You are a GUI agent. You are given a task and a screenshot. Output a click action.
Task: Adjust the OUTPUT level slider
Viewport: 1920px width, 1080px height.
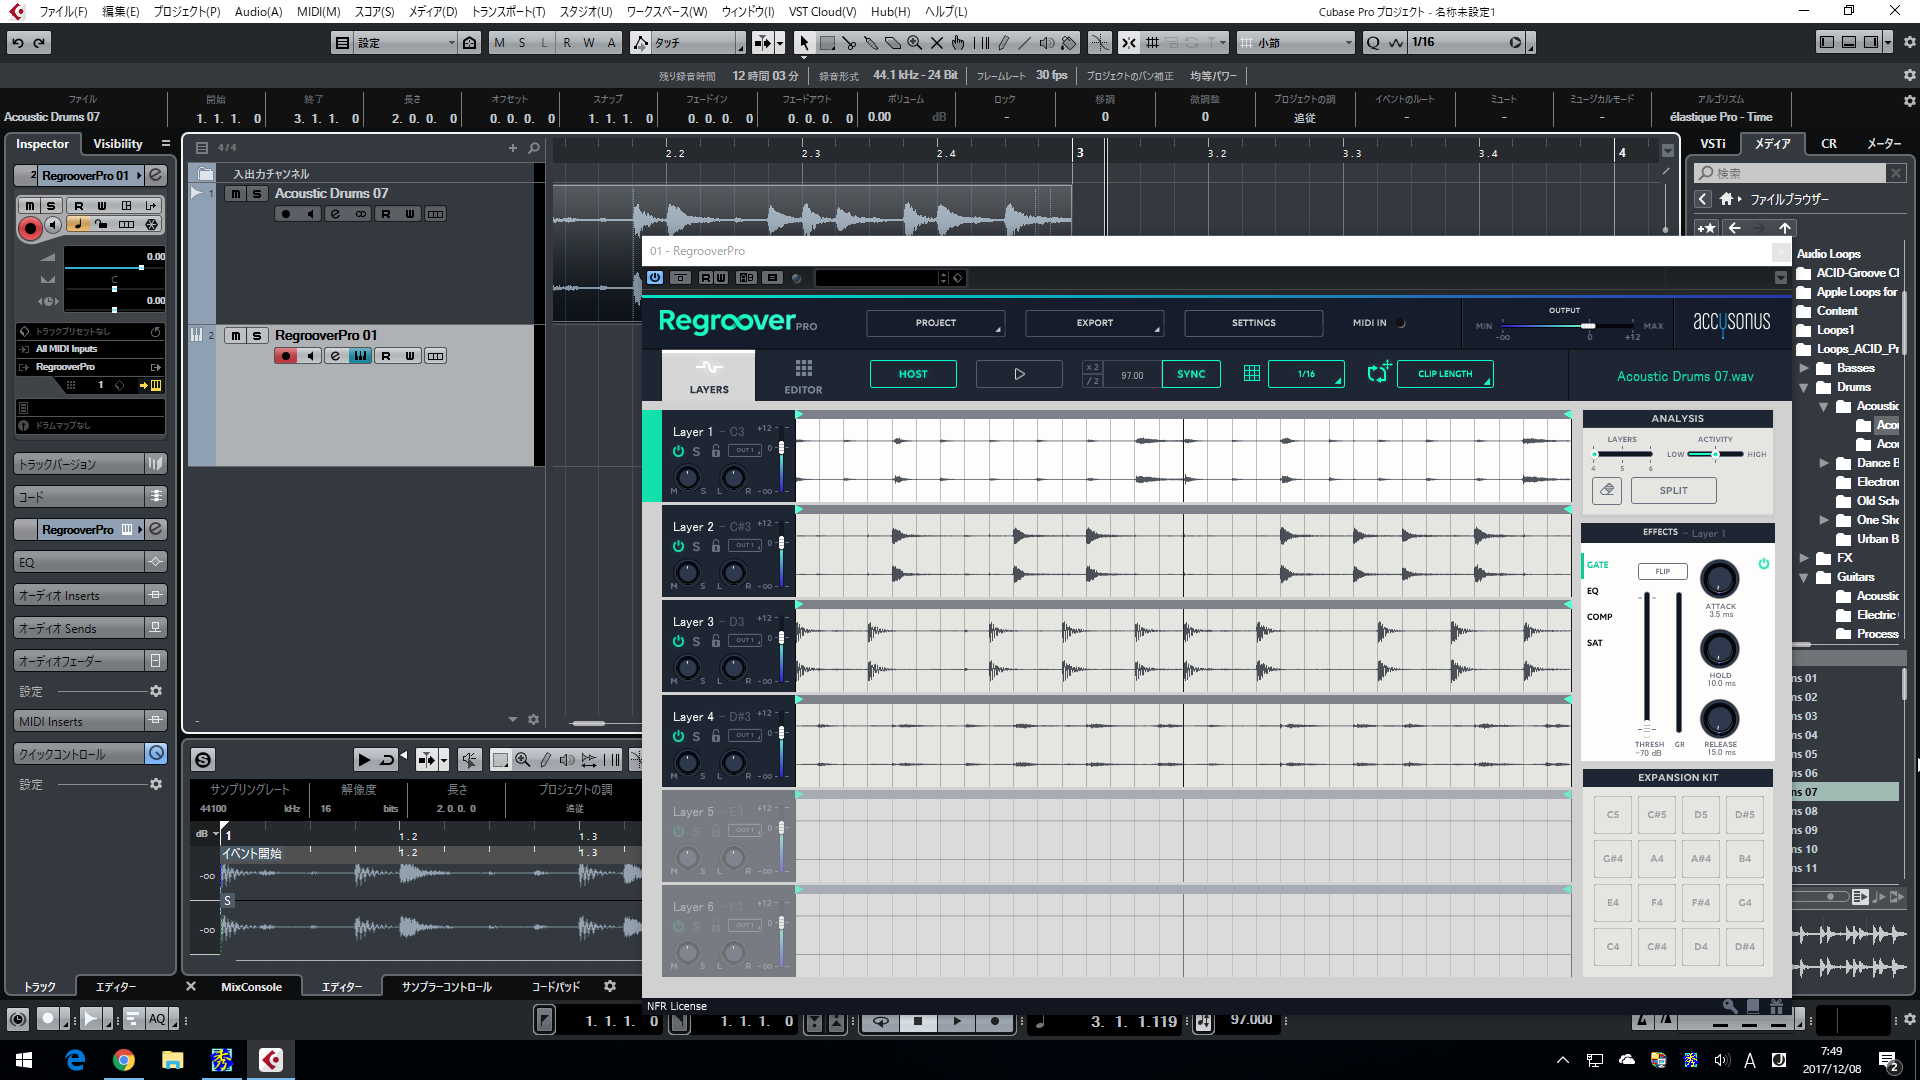pyautogui.click(x=1568, y=326)
